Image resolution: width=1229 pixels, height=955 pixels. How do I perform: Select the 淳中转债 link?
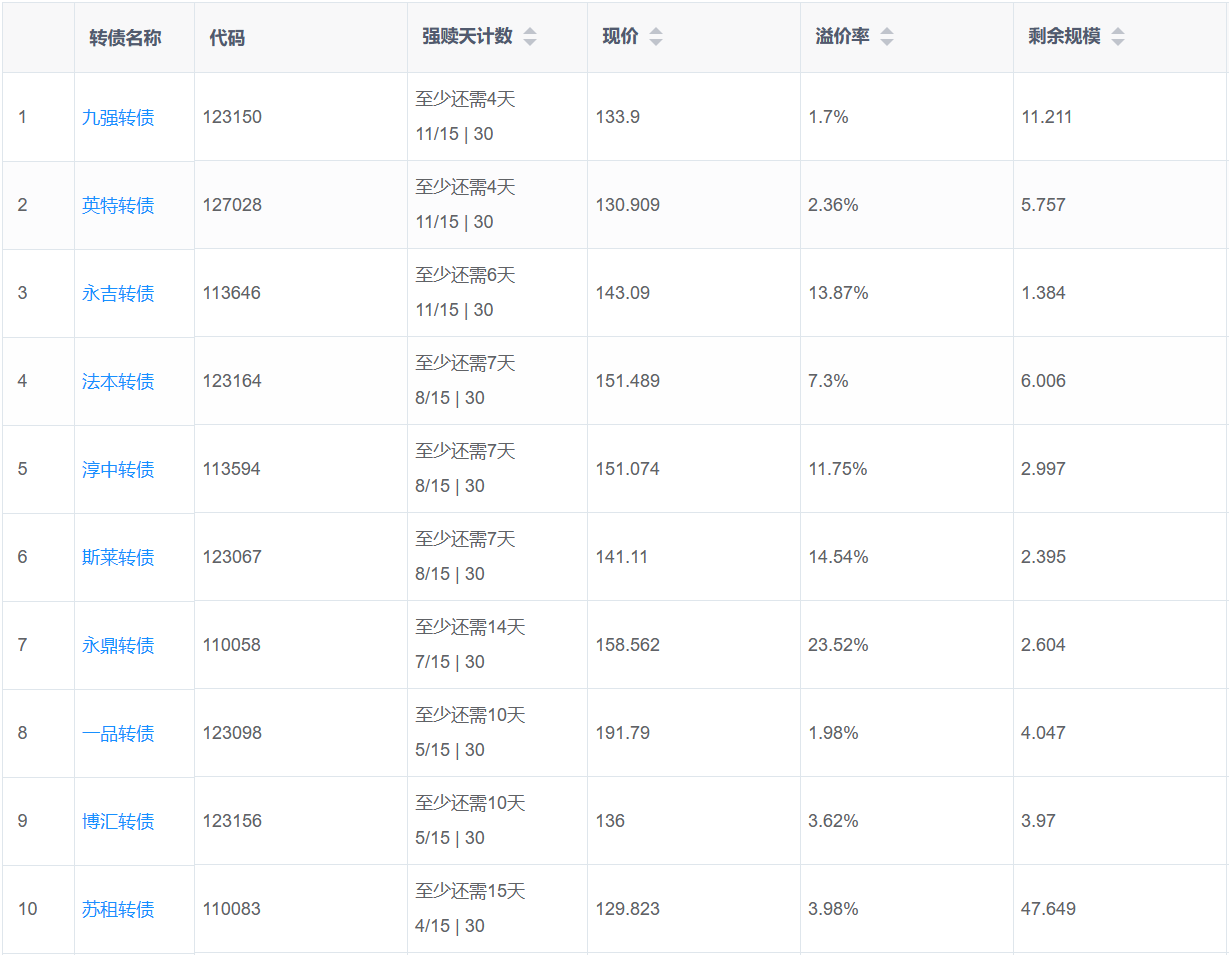118,470
